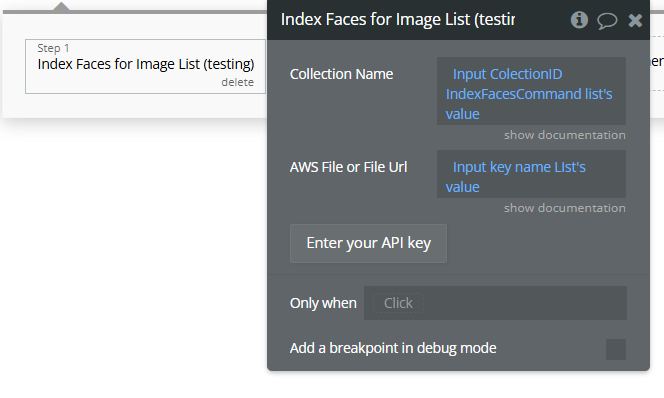Click the Step 1 label text

pyautogui.click(x=53, y=48)
